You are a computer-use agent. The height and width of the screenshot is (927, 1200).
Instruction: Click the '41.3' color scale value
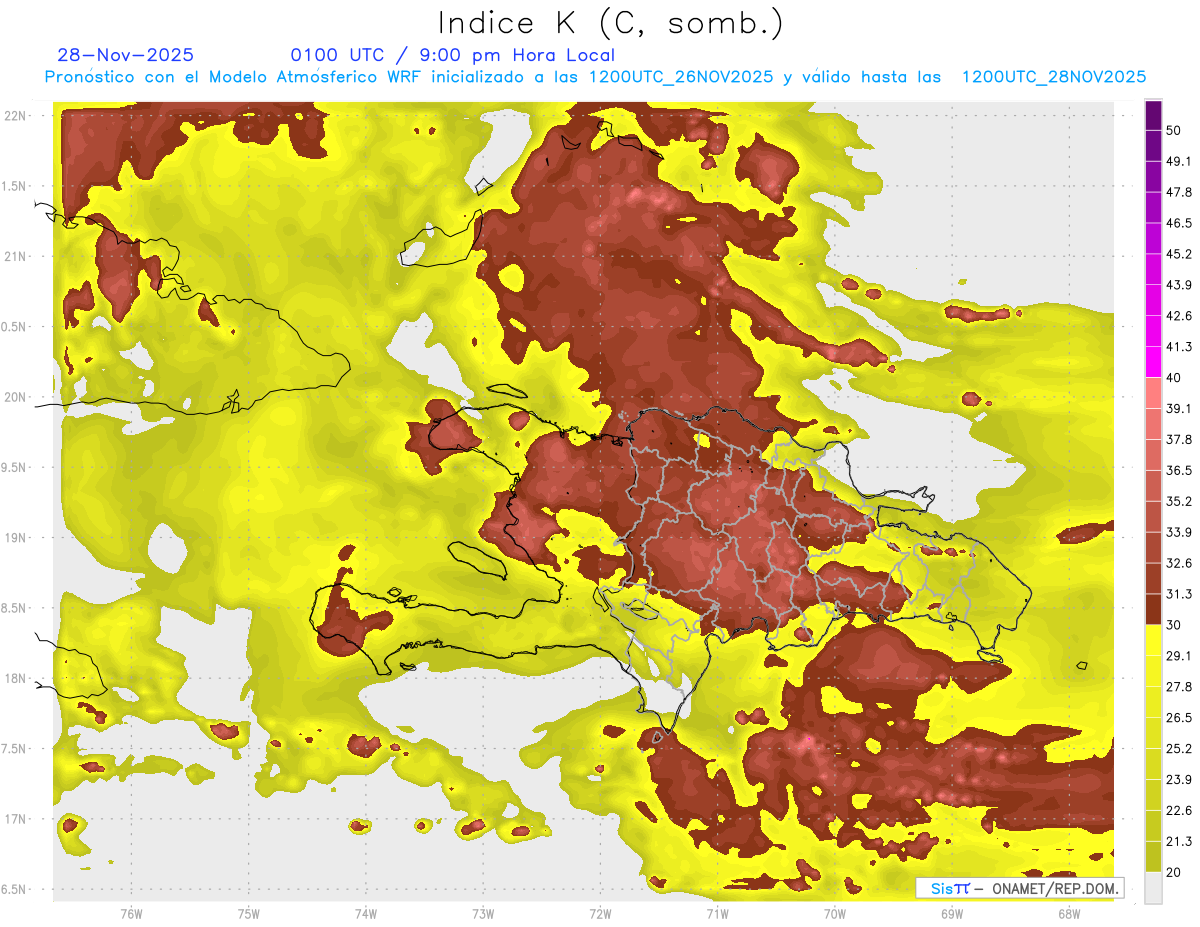(1179, 347)
